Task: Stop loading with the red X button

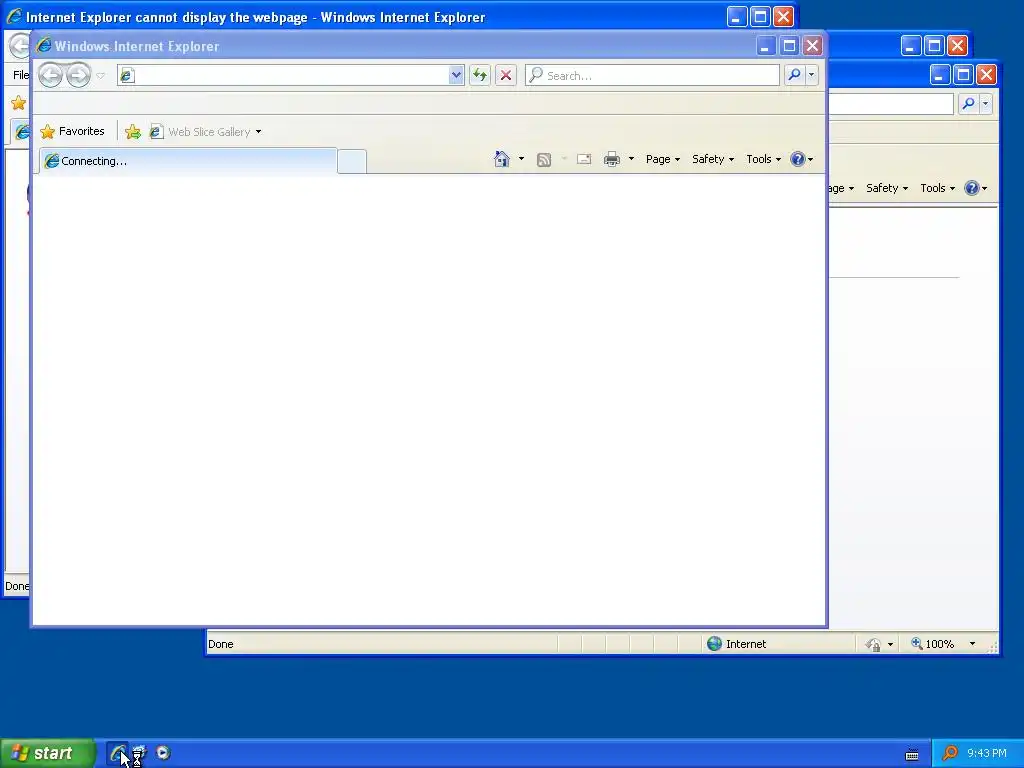Action: tap(505, 75)
